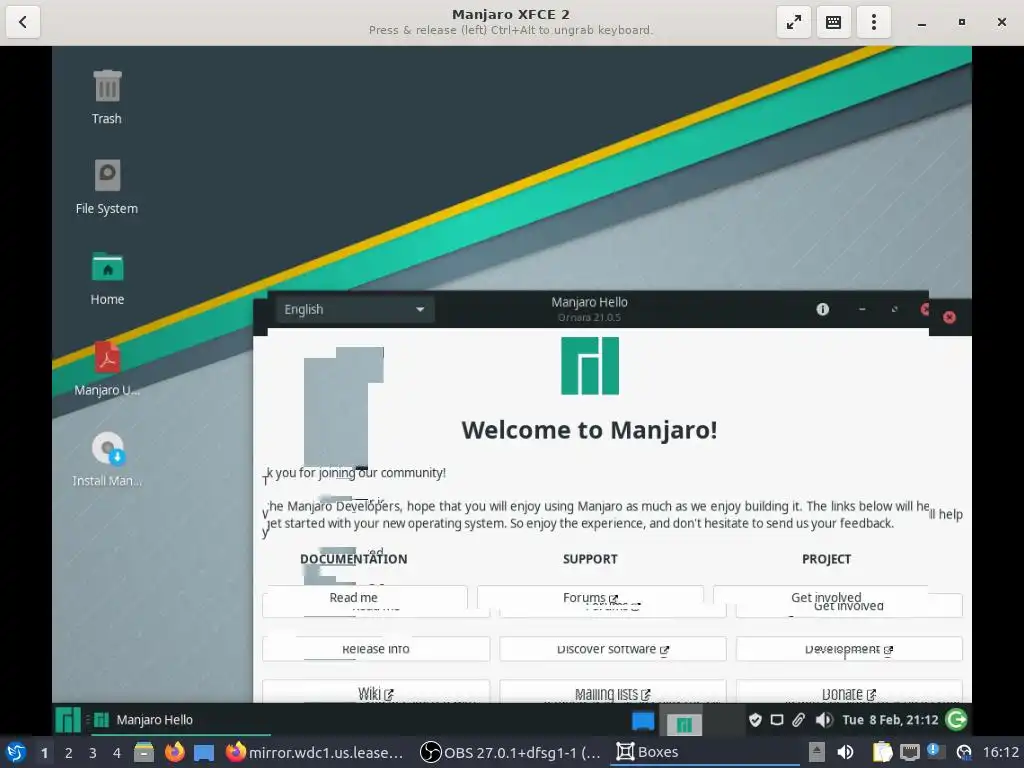The width and height of the screenshot is (1024, 768).
Task: Switch to host workspace 1
Action: [44, 753]
